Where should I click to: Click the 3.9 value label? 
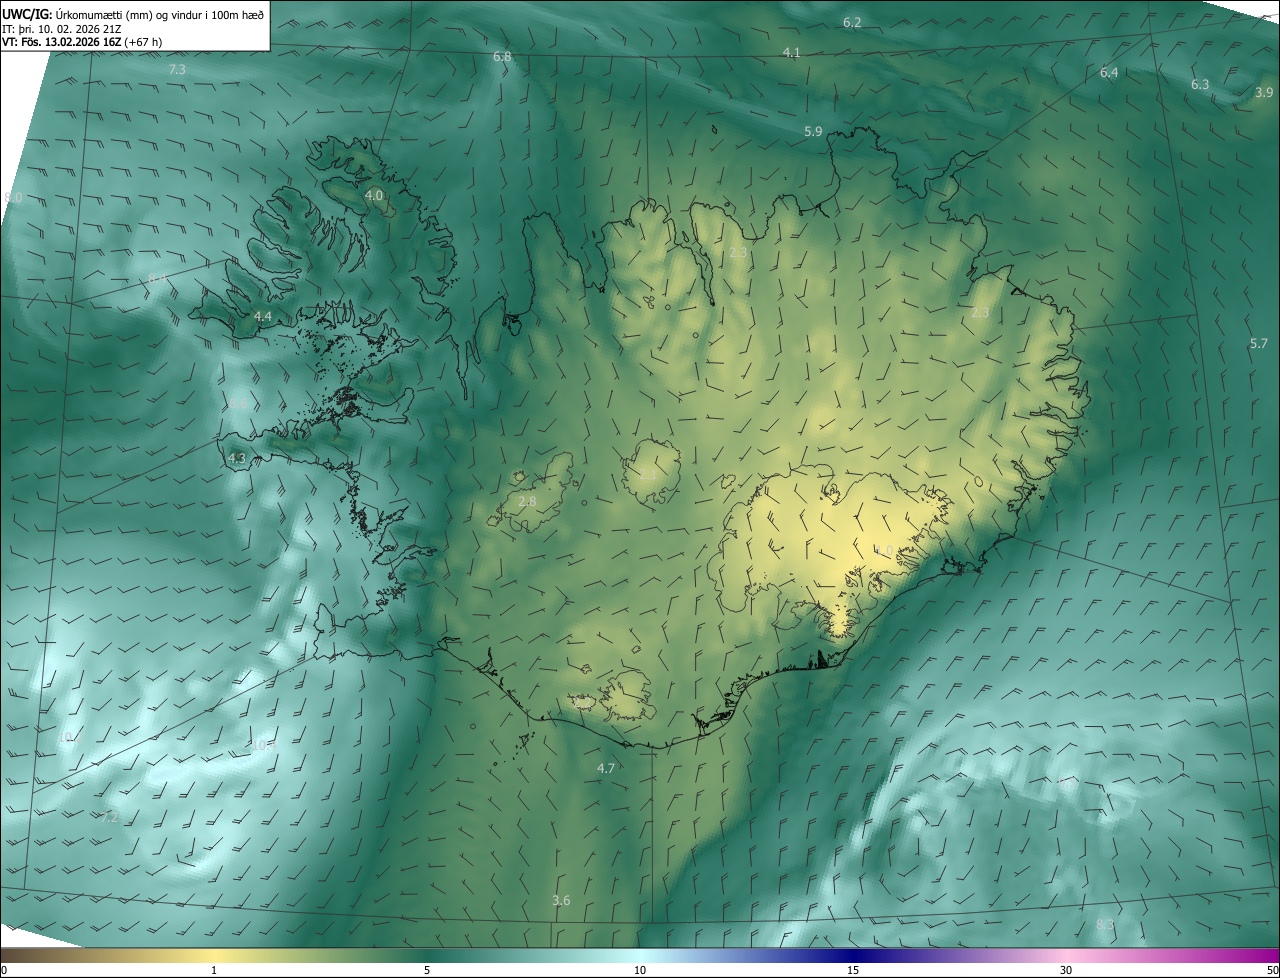pyautogui.click(x=1264, y=92)
